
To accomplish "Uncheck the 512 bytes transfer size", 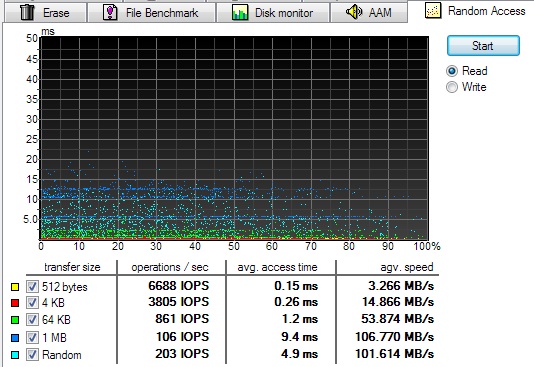I will [32, 286].
